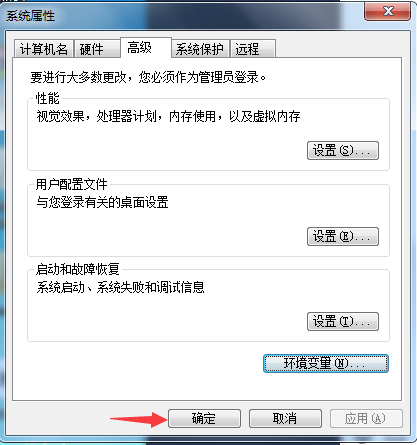The height and width of the screenshot is (445, 417).
Task: Switch to the 计算机名 tab
Action: tap(44, 49)
